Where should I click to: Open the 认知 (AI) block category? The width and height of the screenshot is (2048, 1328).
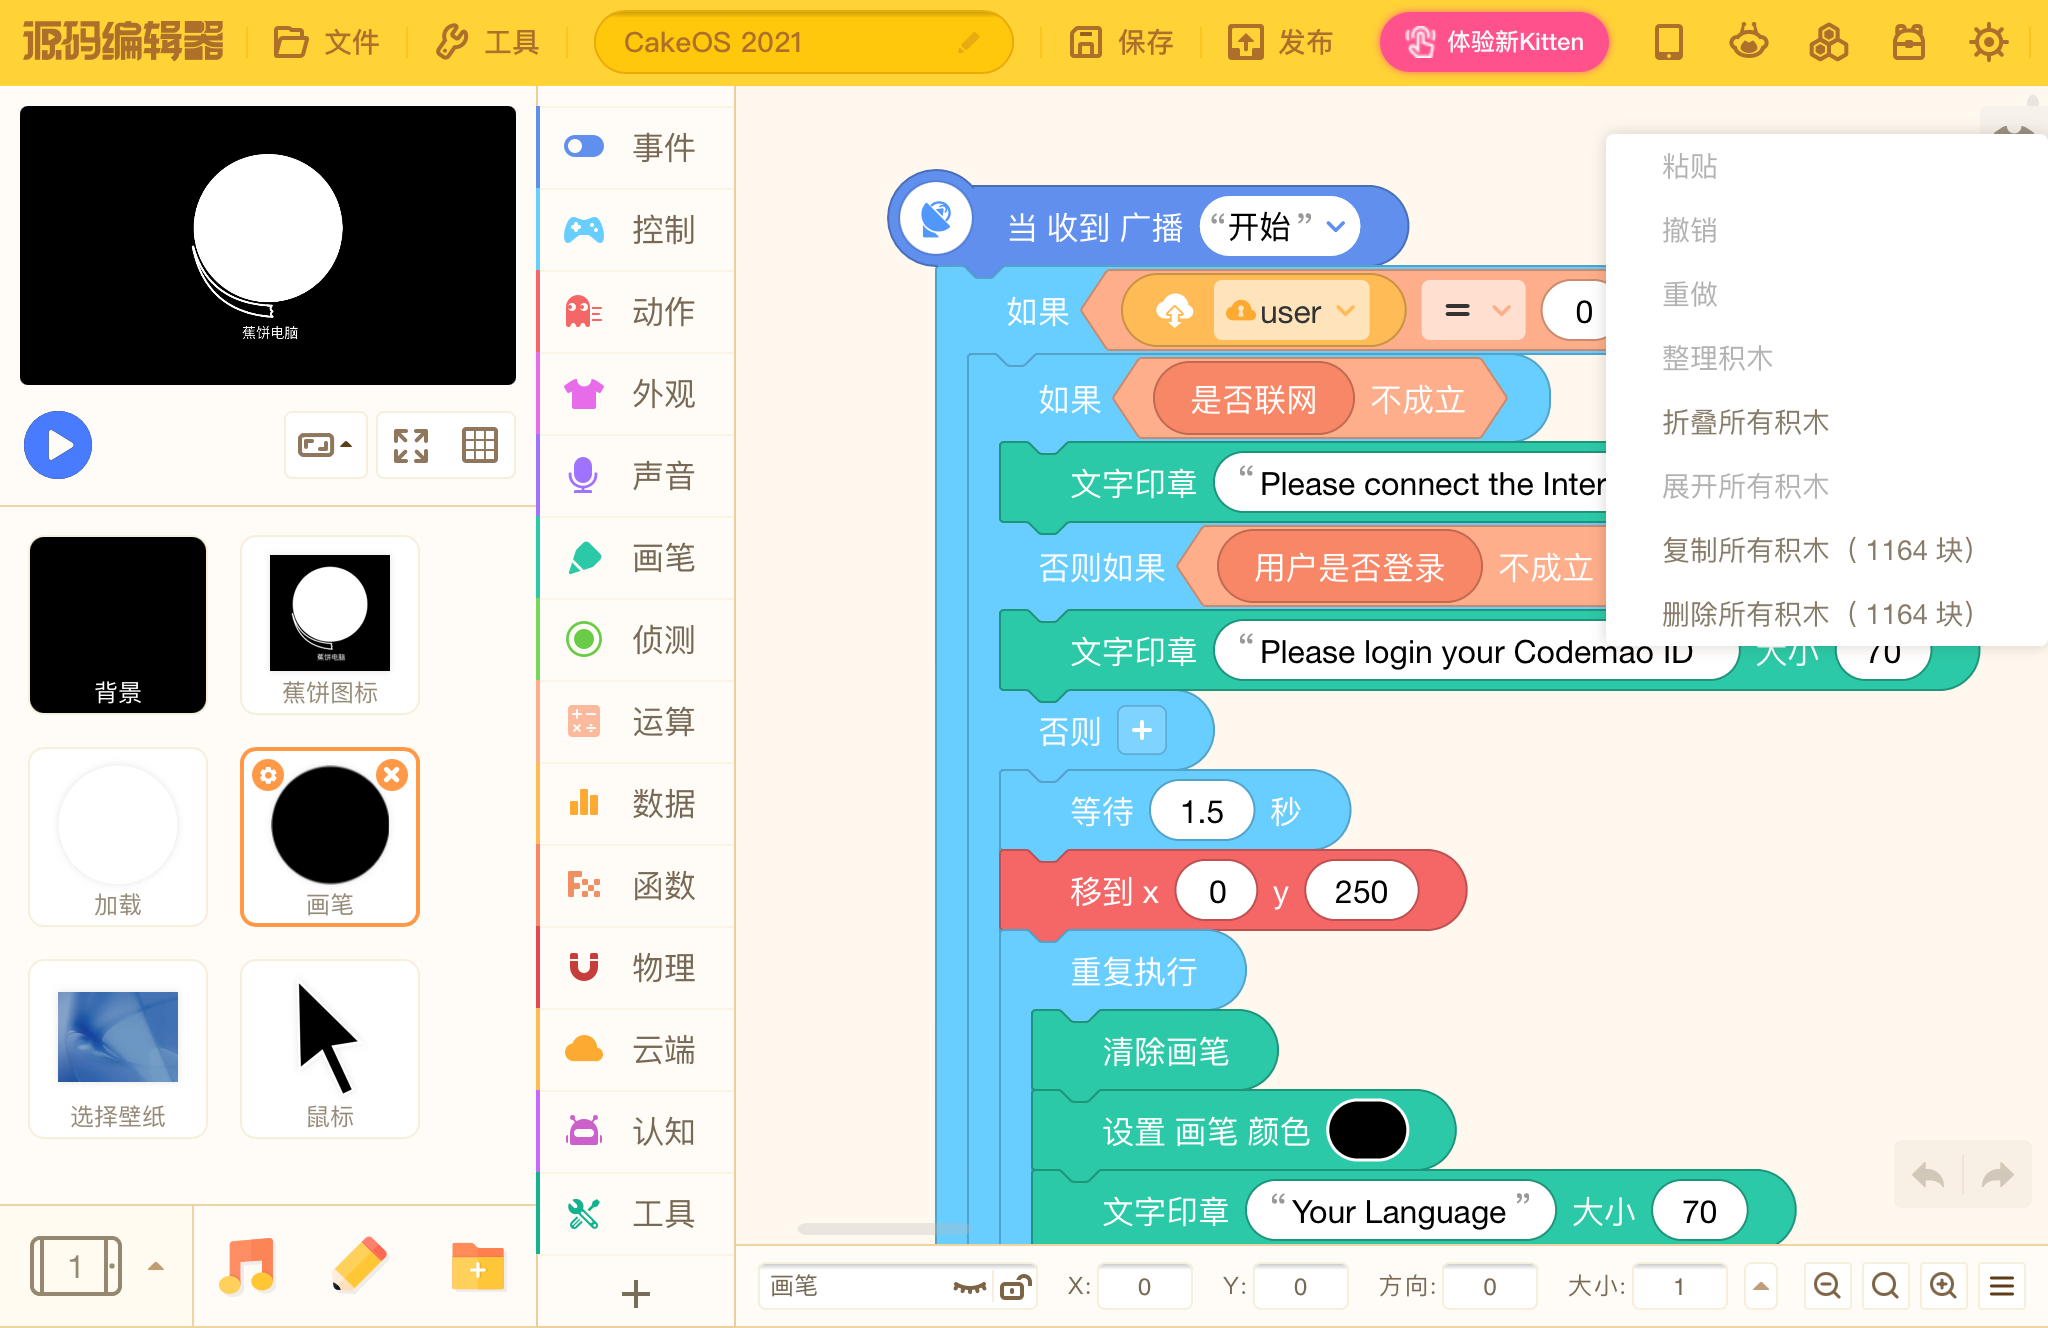(x=637, y=1131)
